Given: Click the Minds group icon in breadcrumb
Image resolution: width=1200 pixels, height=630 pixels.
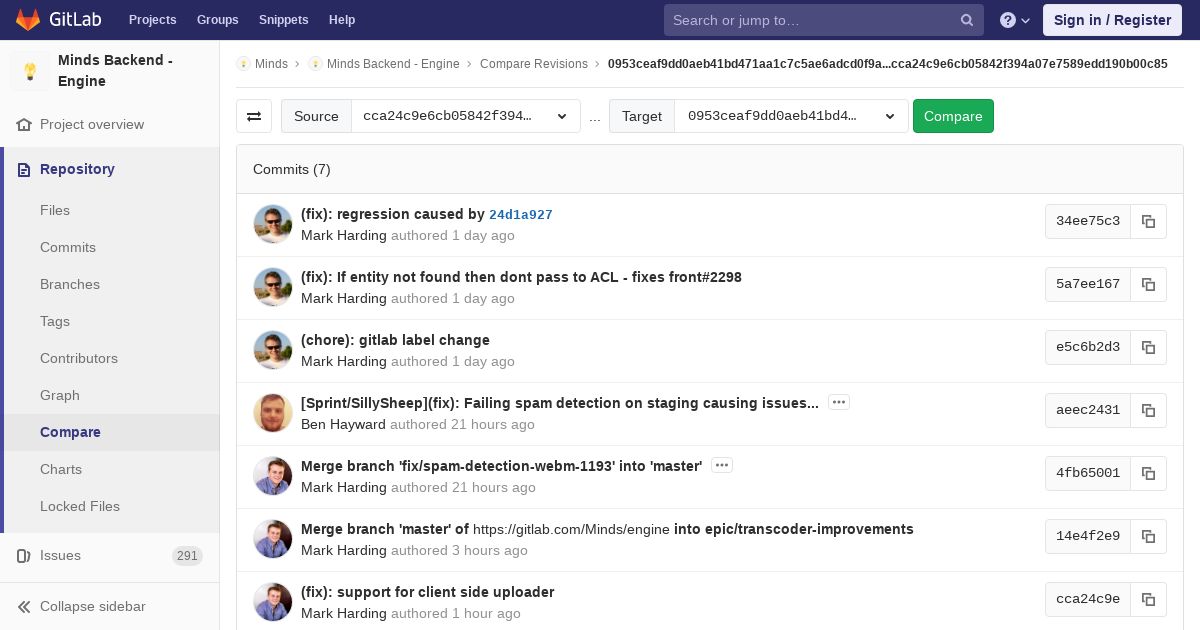Looking at the screenshot, I should pos(243,64).
